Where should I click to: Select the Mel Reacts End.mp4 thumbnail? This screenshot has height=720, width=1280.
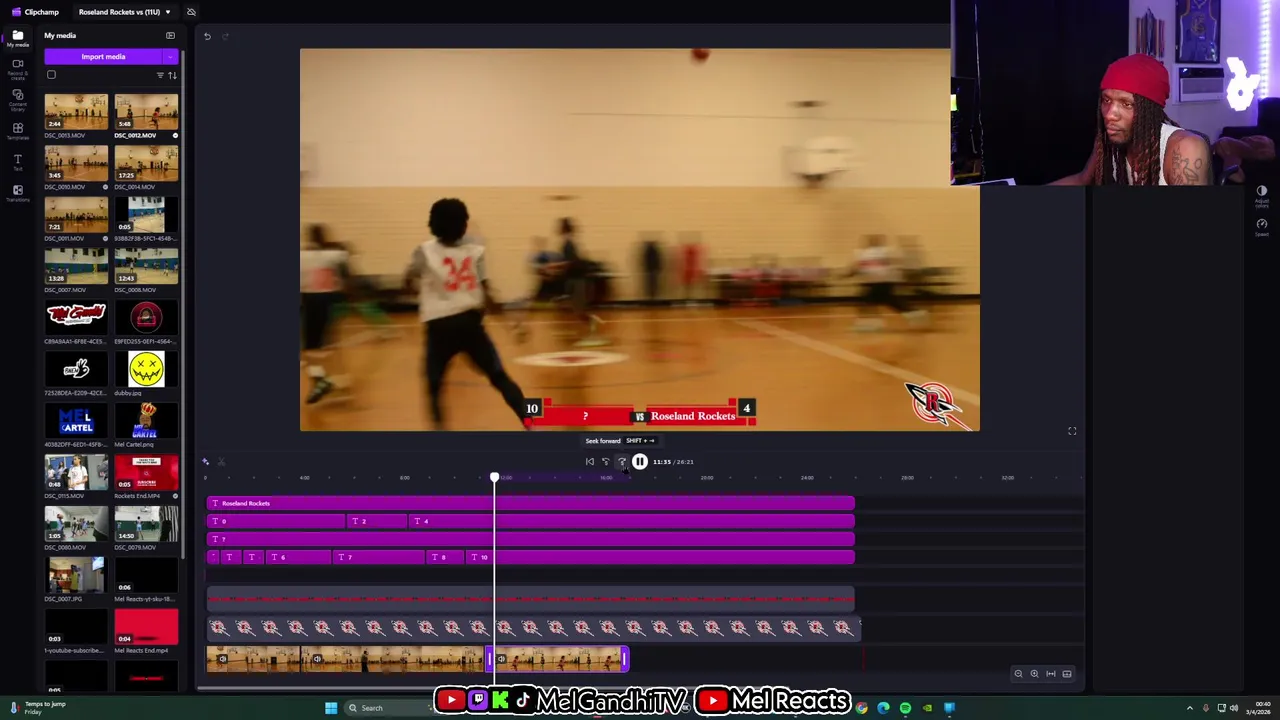tap(146, 627)
